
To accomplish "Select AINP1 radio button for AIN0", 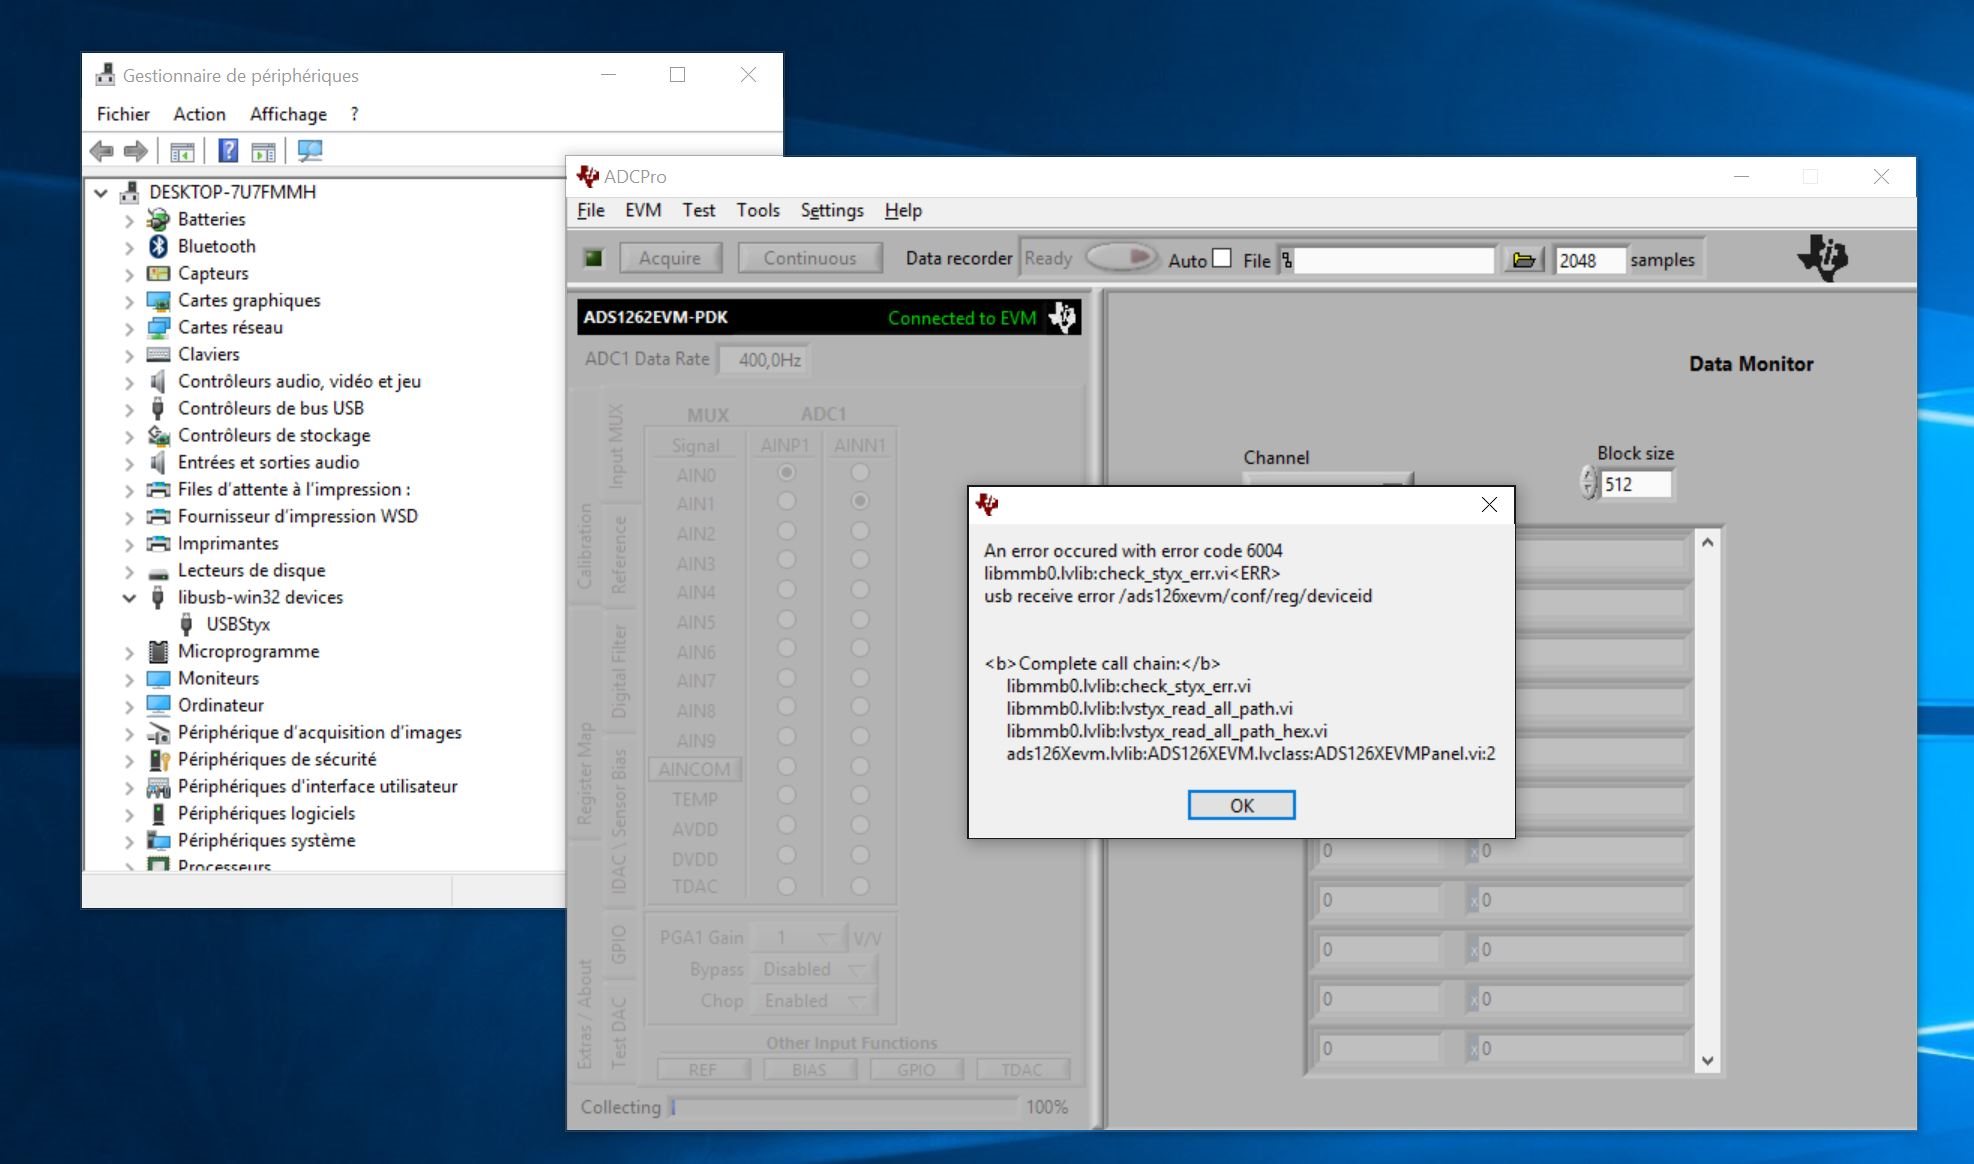I will tap(787, 472).
